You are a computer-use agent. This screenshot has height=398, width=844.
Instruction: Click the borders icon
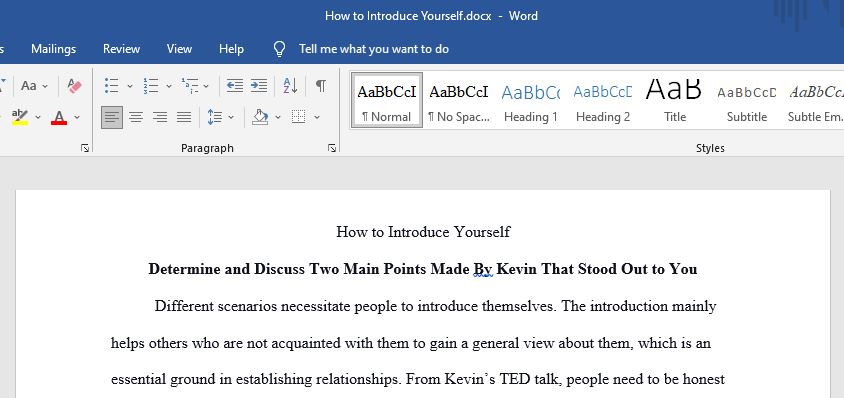click(x=299, y=117)
